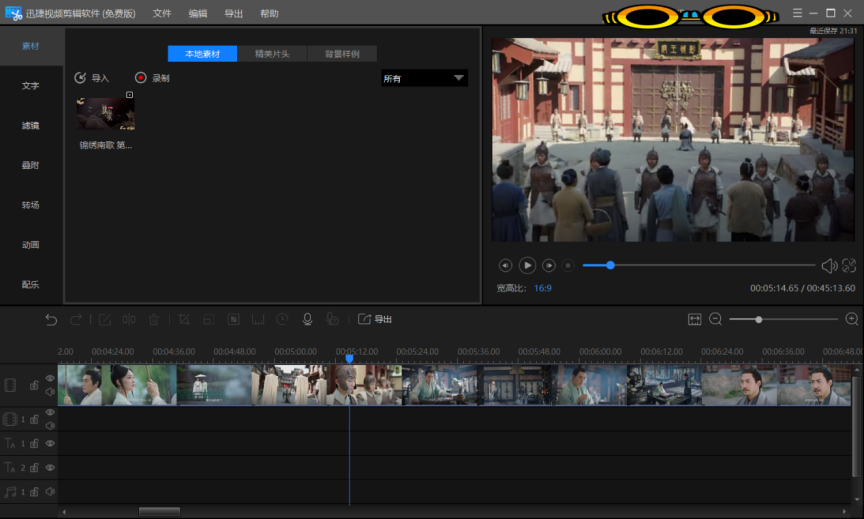Switch to 精美片头 tab
864x519 pixels.
coord(272,54)
